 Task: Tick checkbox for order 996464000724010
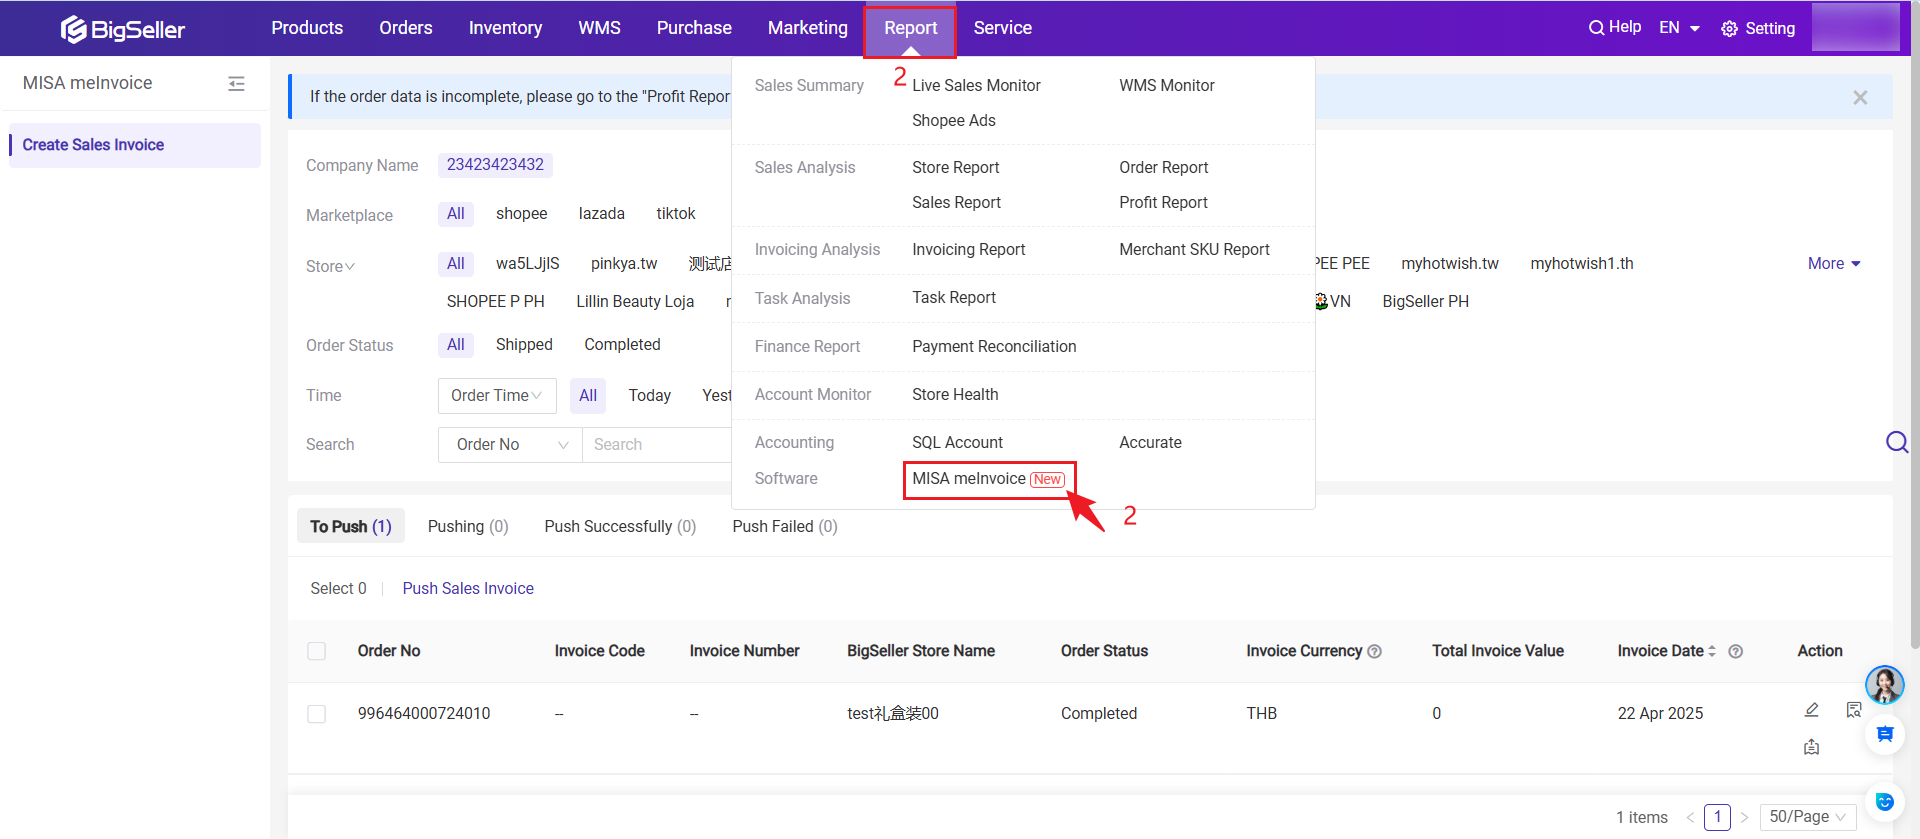317,714
